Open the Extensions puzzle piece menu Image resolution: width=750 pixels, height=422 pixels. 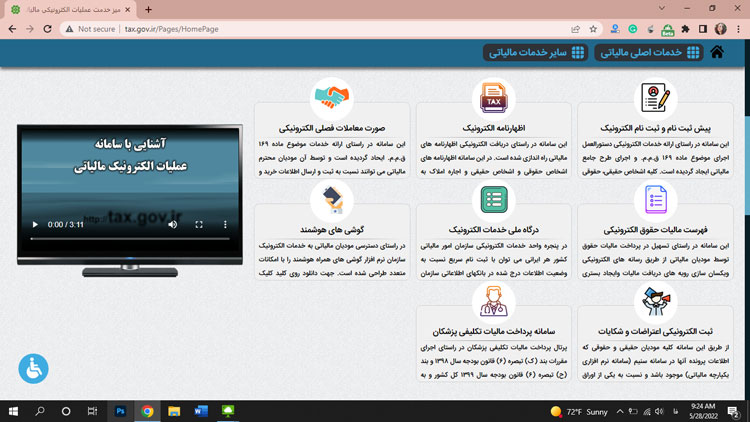pos(685,29)
